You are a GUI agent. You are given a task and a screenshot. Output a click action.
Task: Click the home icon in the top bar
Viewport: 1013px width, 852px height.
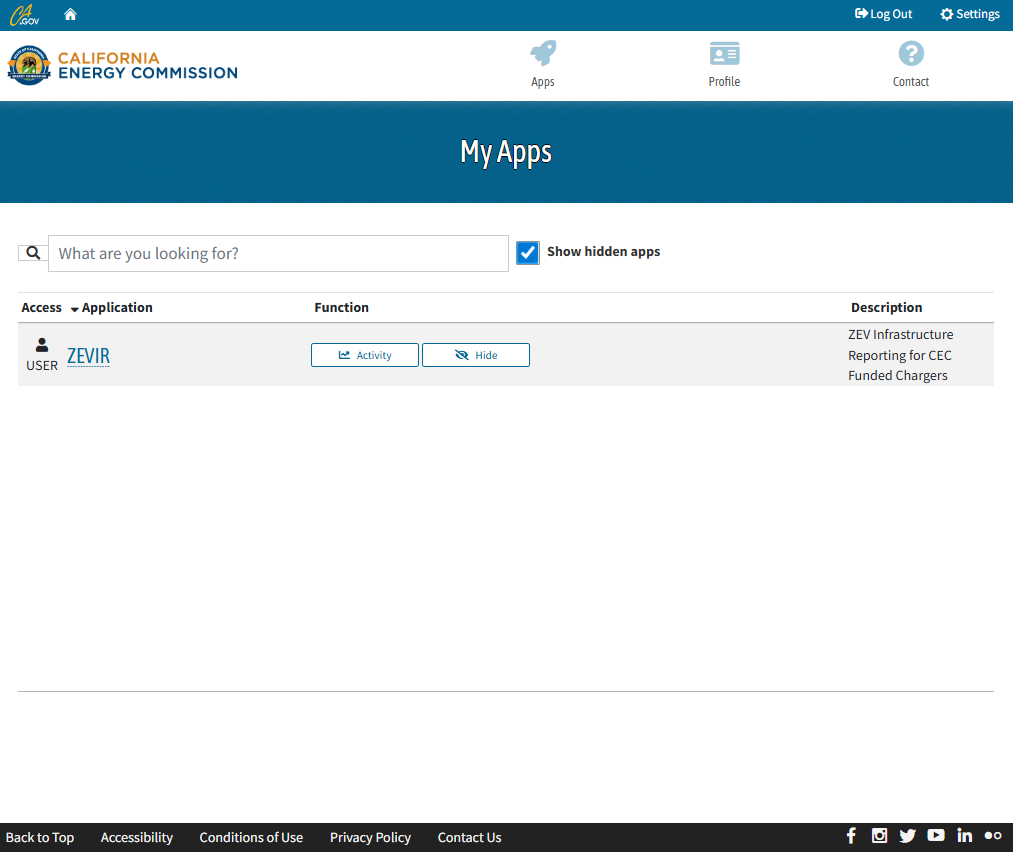pos(69,14)
